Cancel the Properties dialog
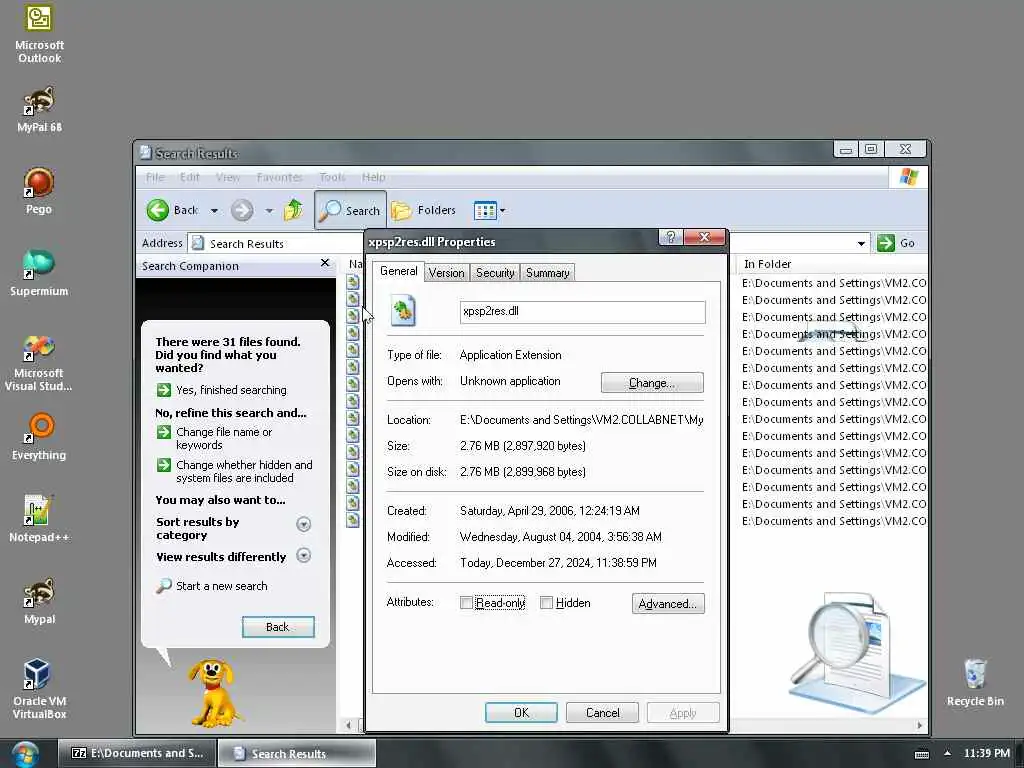Screen dimensions: 1024x768 [602, 712]
